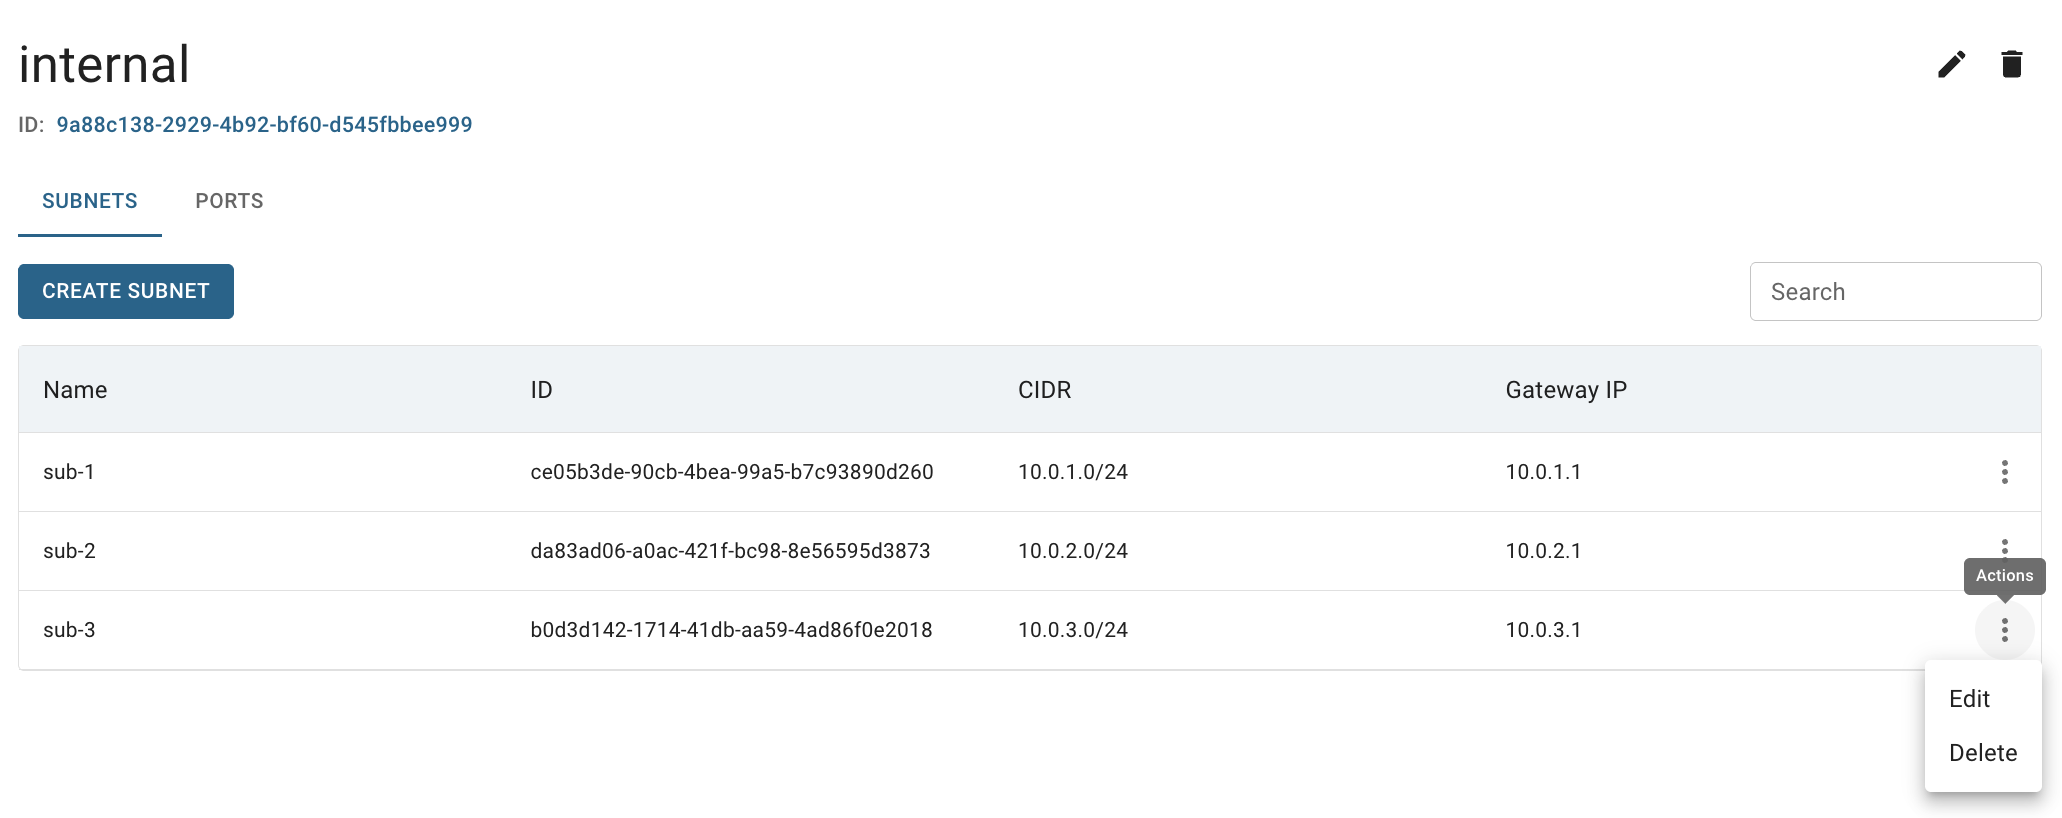2062x818 pixels.
Task: Open the actions menu for sub-1
Action: pos(2004,472)
